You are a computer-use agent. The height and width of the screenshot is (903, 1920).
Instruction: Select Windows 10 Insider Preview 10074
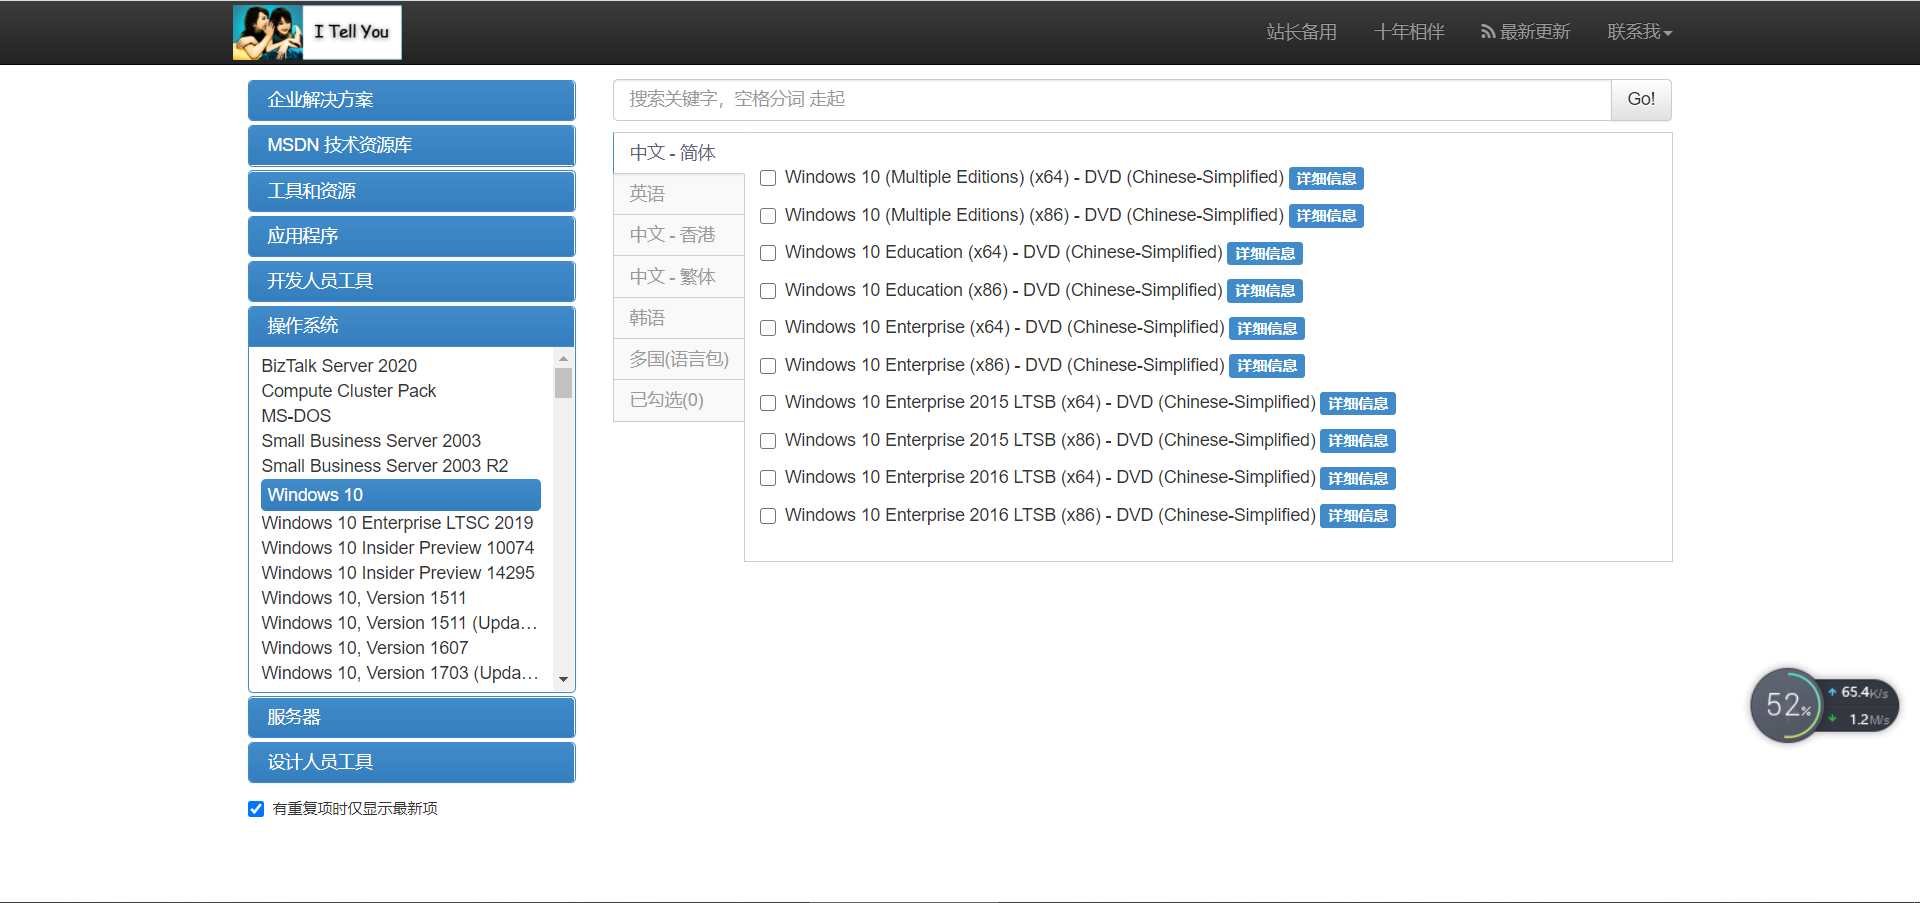coord(398,548)
